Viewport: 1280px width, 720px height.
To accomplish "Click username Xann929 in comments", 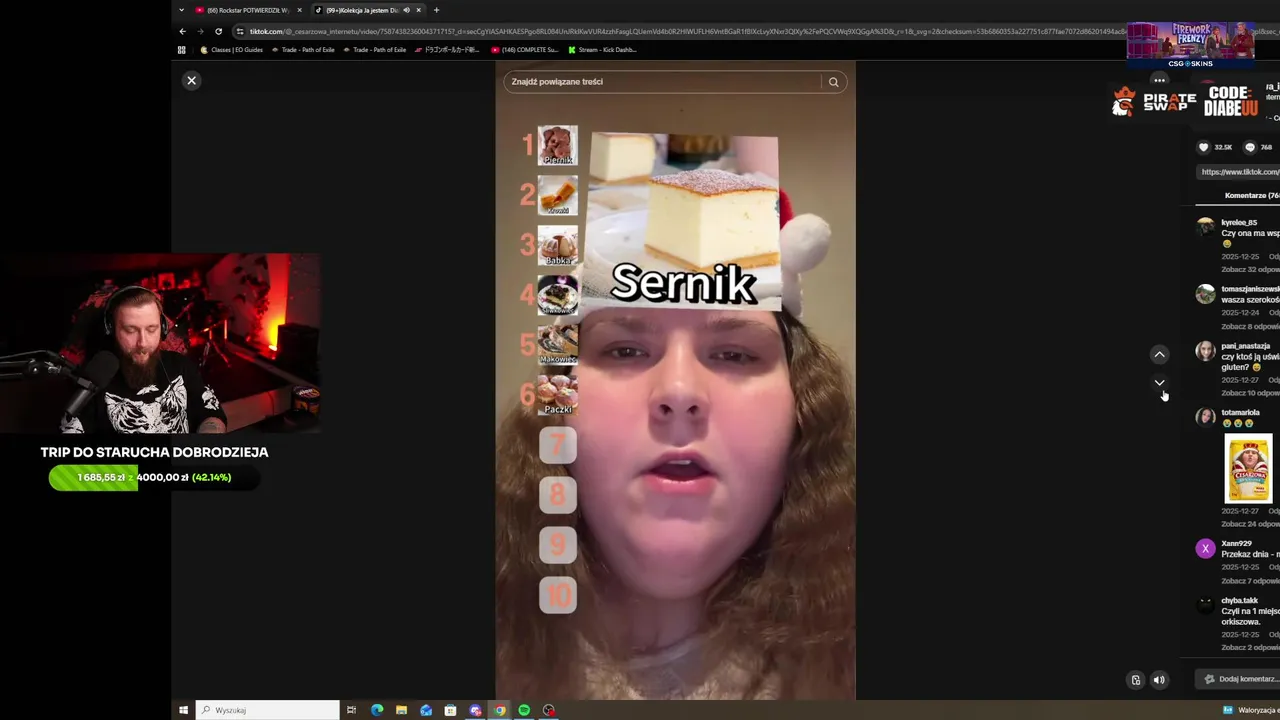I will tap(1236, 543).
